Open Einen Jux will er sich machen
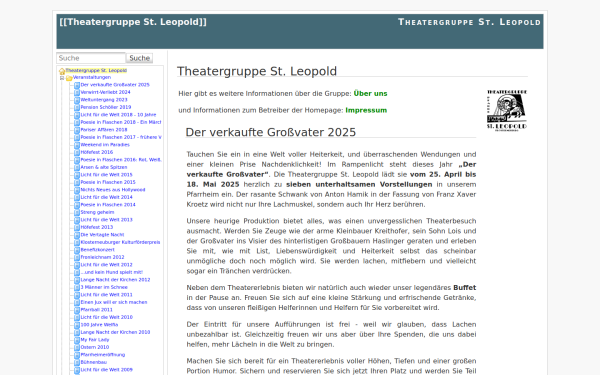 (114, 302)
